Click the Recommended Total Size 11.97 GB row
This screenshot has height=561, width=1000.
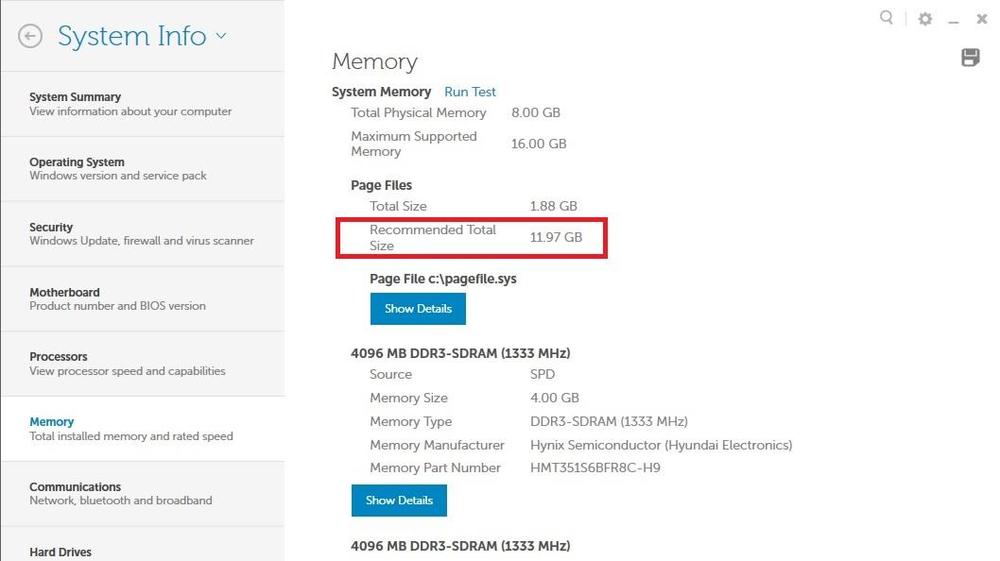click(x=471, y=238)
